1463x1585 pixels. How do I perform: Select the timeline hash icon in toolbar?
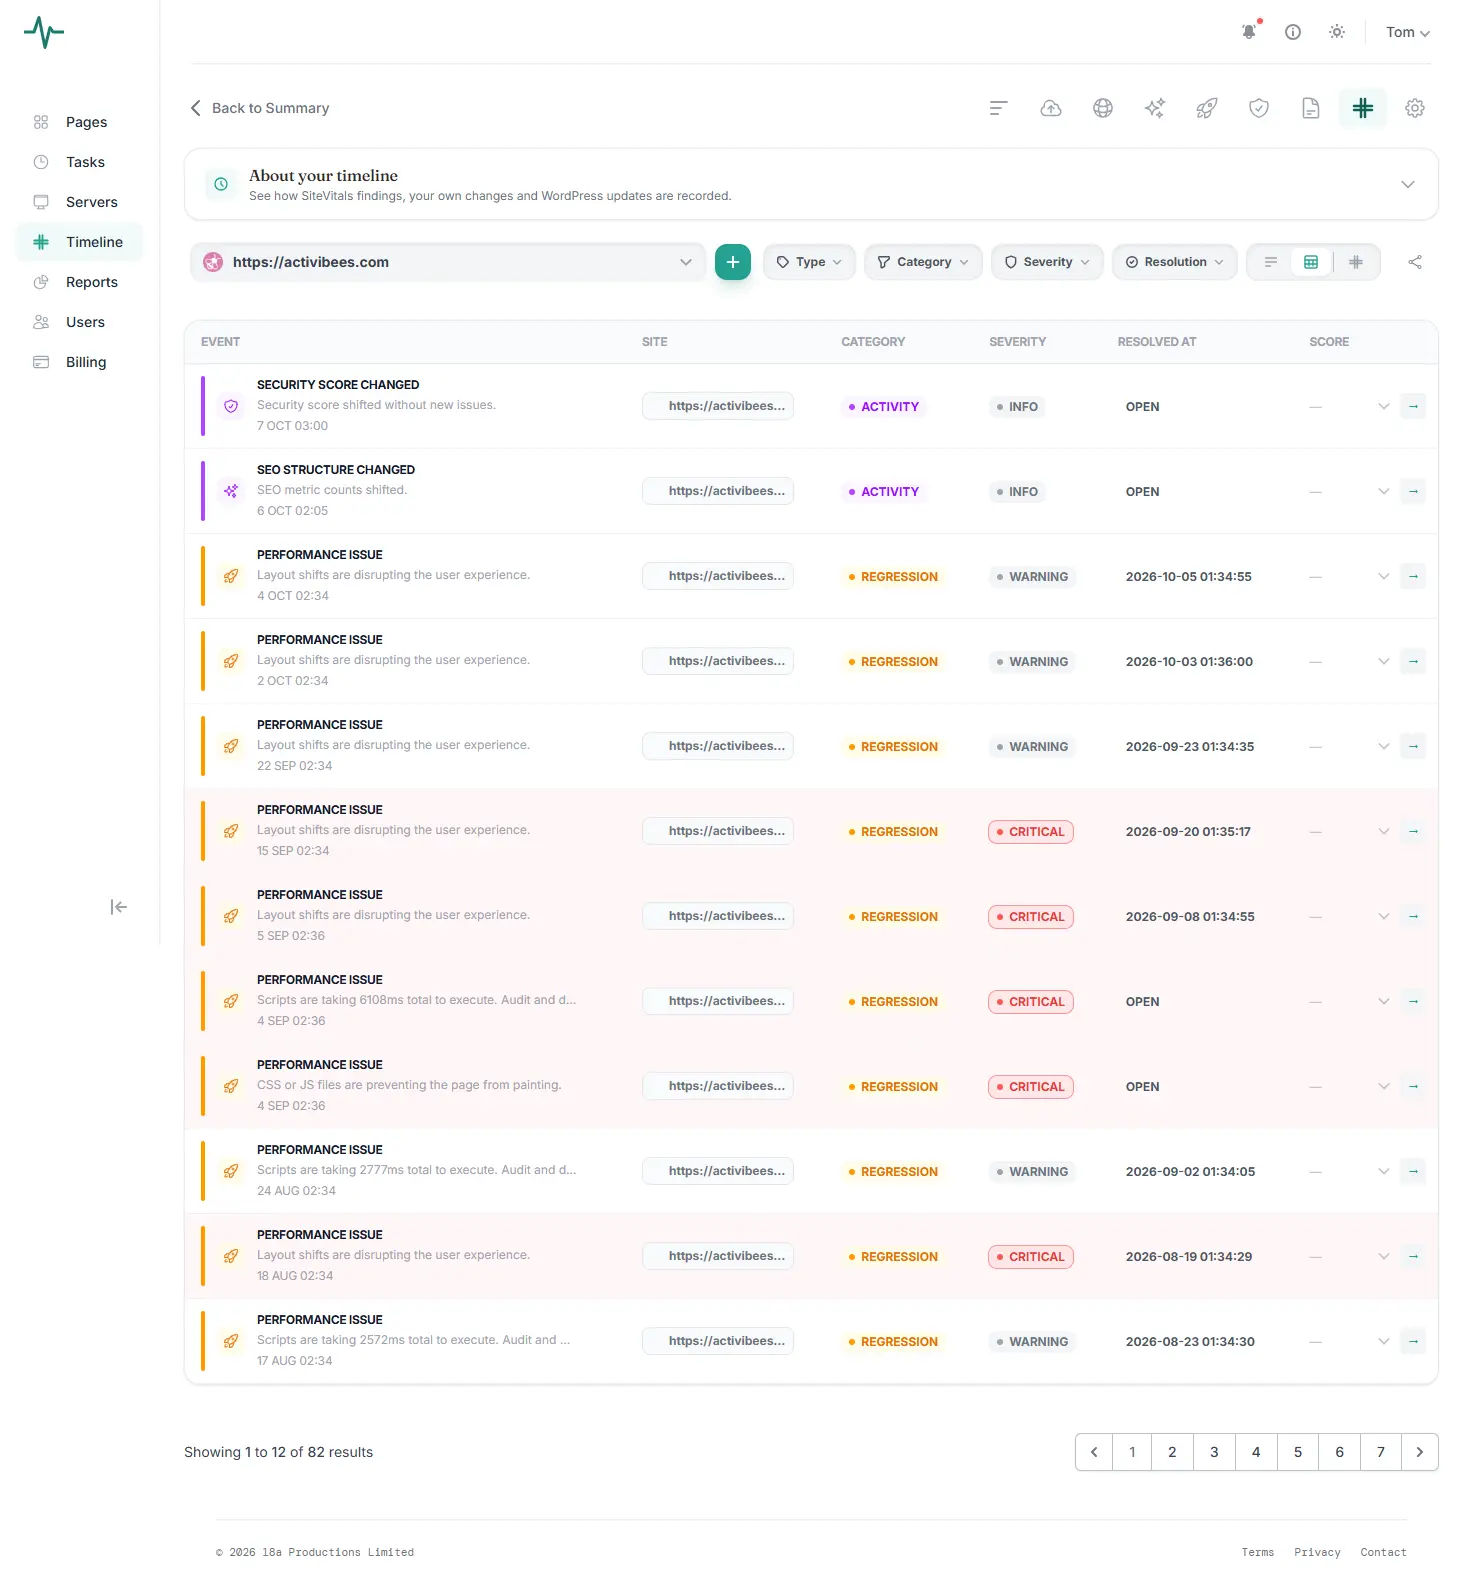[x=1363, y=108]
